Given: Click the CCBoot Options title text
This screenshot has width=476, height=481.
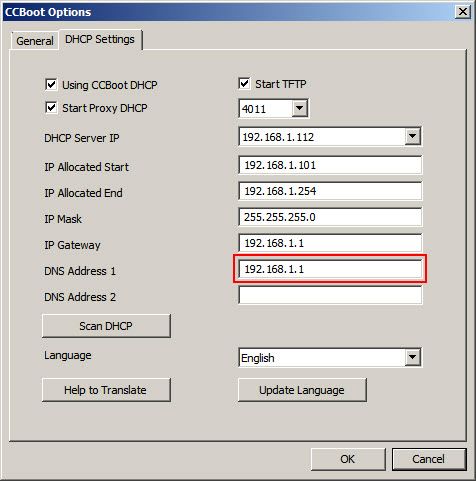Looking at the screenshot, I should pos(48,12).
